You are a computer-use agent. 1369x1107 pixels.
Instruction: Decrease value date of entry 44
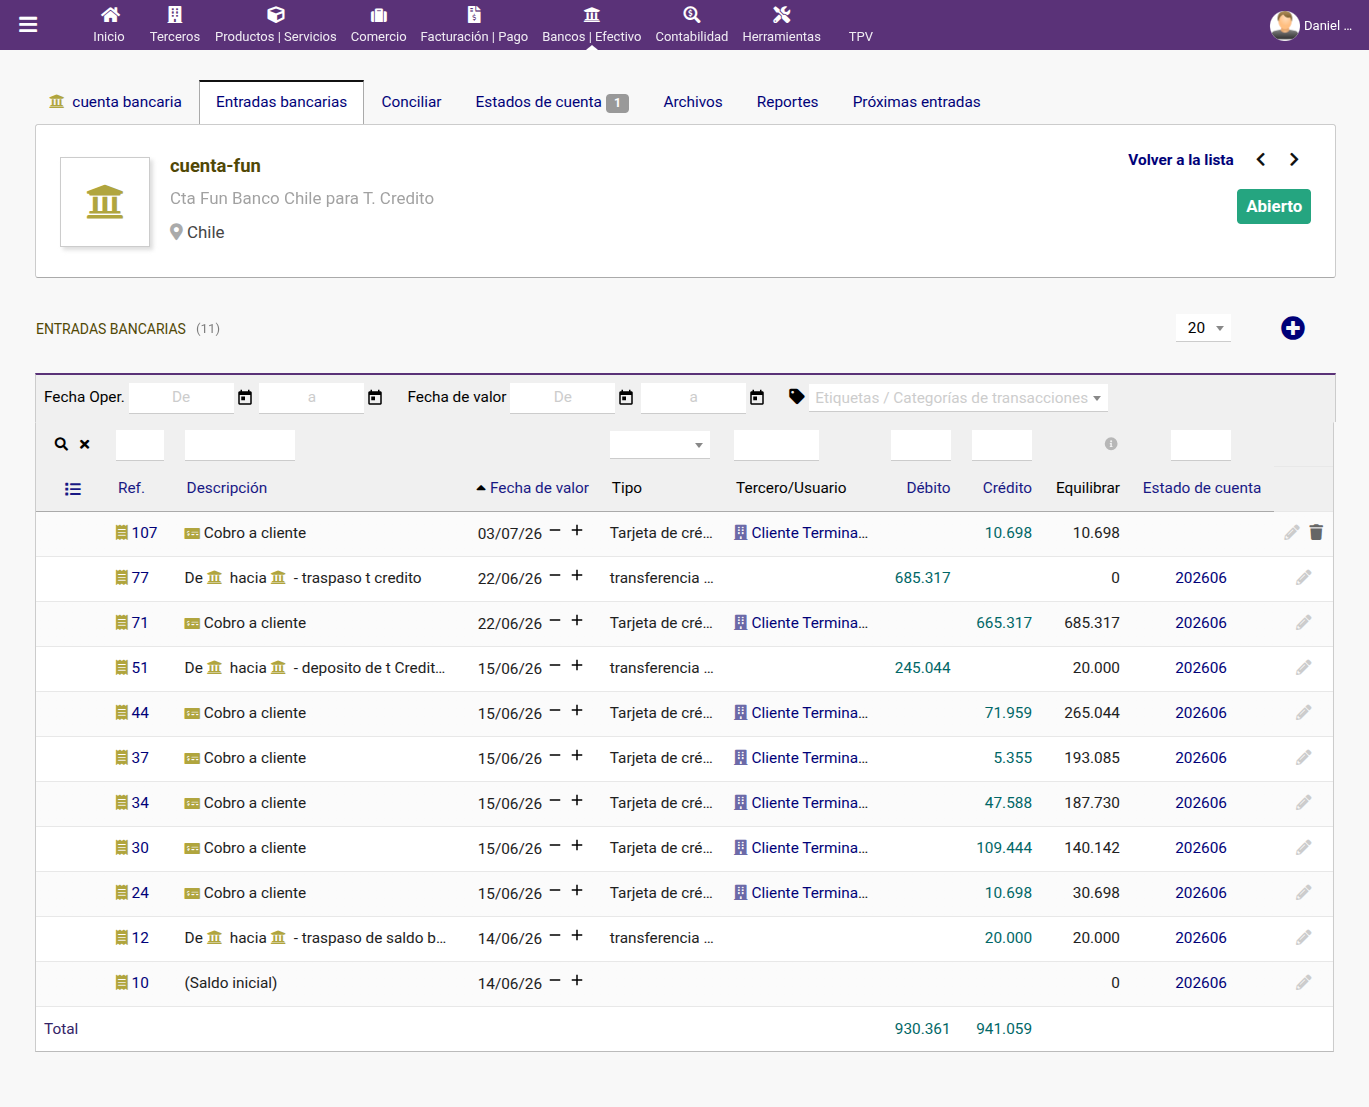pos(555,711)
